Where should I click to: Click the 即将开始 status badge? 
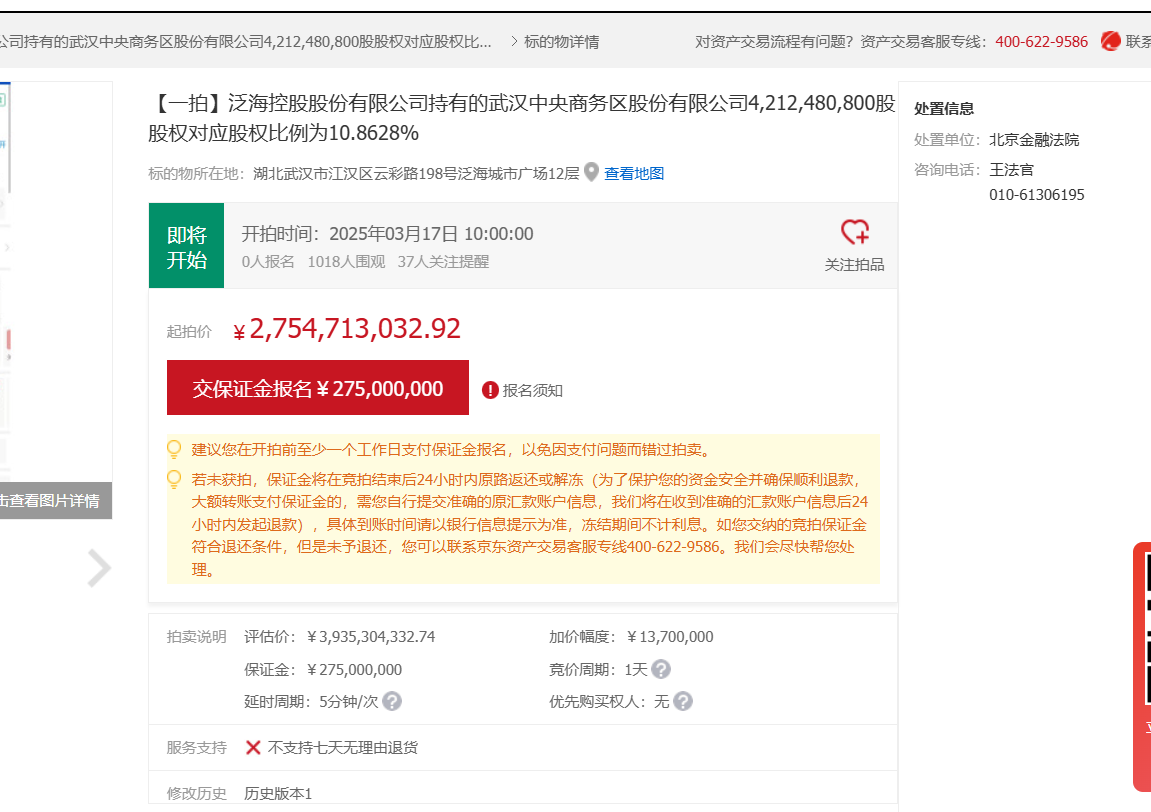pos(186,246)
